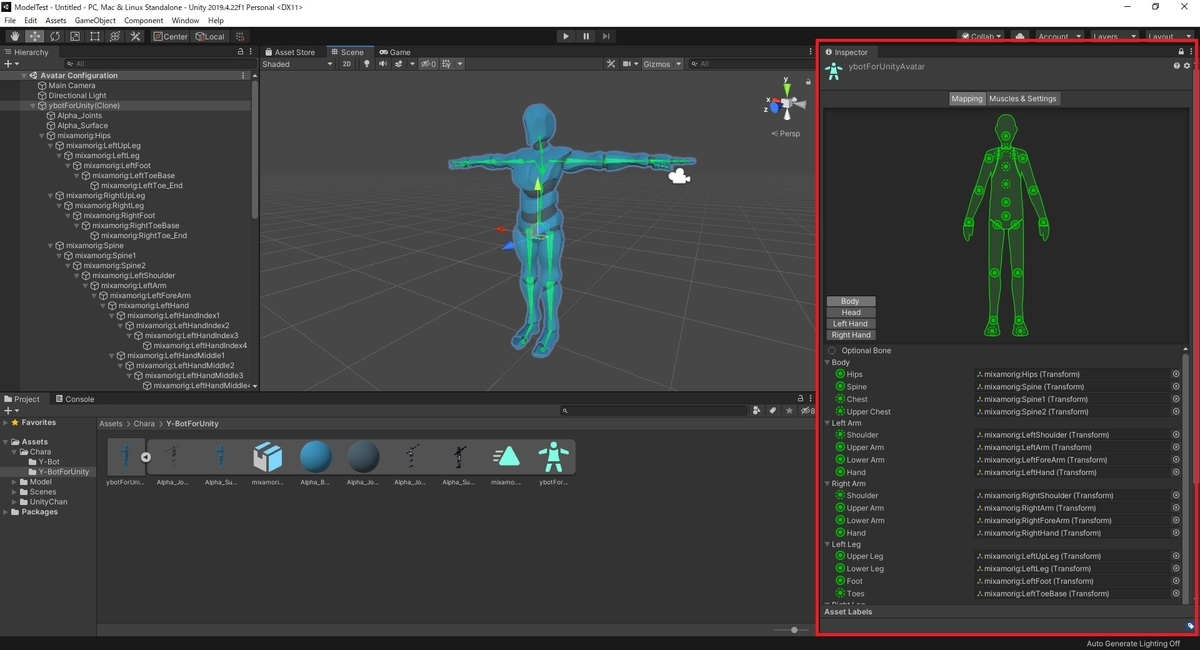Select the Transform tool
This screenshot has width=1200, height=650.
[x=115, y=36]
